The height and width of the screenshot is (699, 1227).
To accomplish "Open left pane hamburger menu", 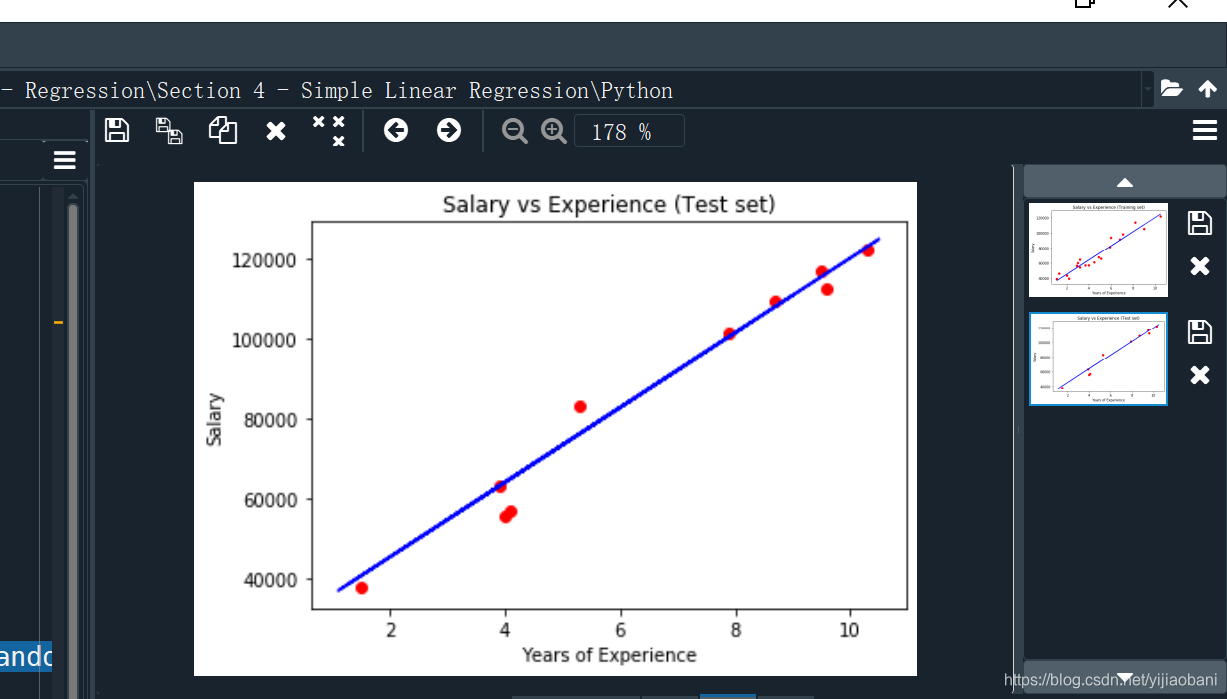I will click(65, 160).
